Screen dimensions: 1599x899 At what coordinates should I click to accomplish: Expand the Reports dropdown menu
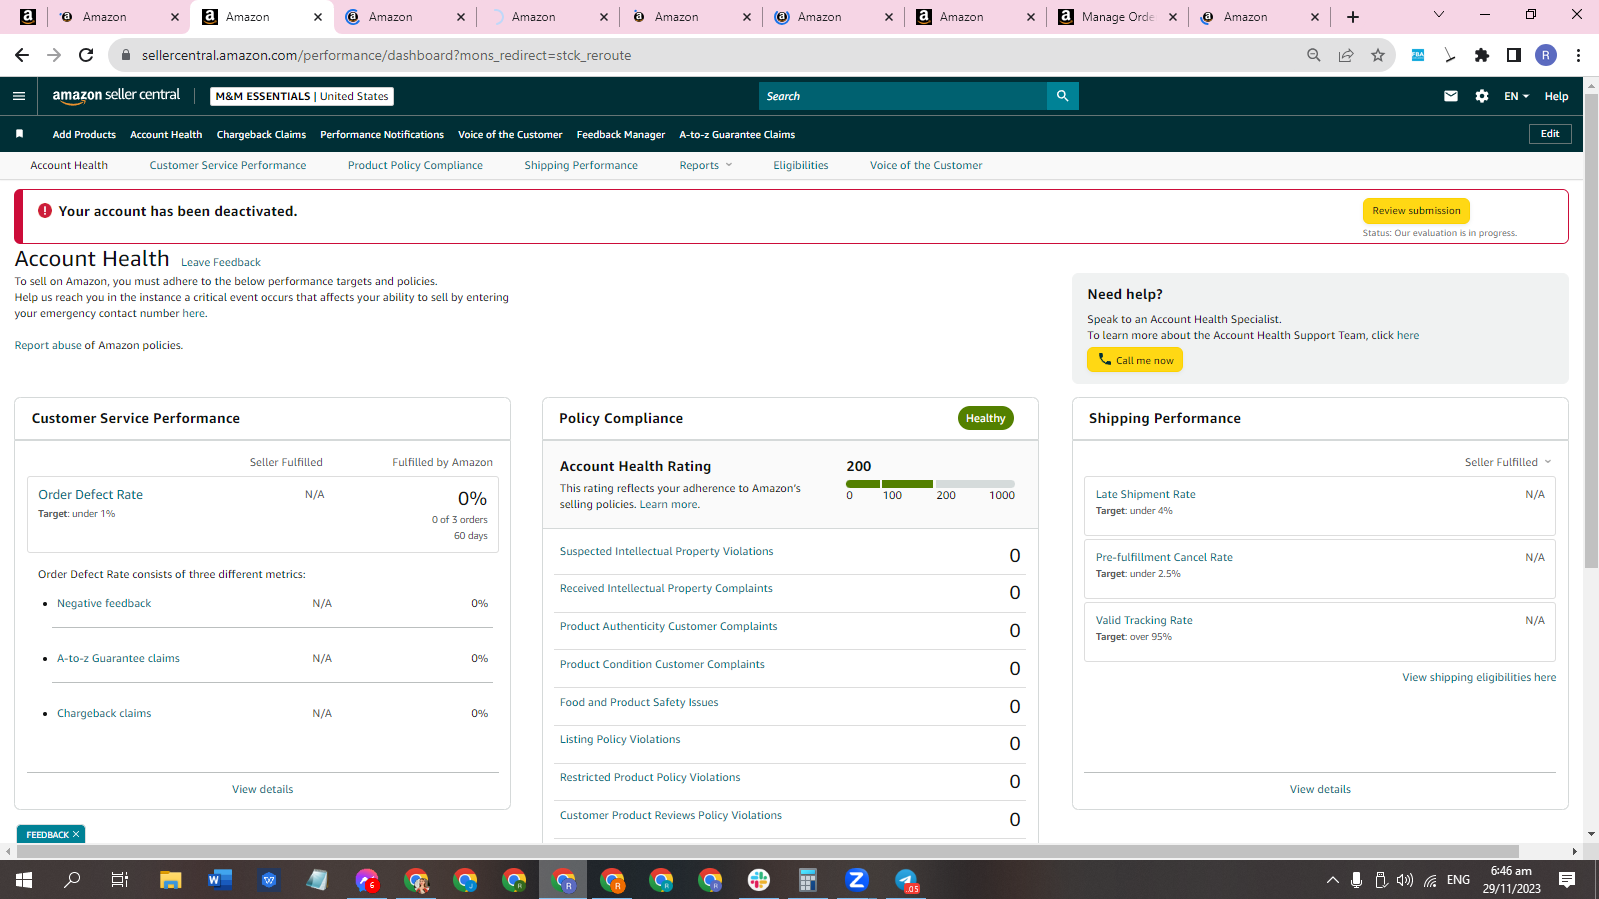(x=705, y=165)
